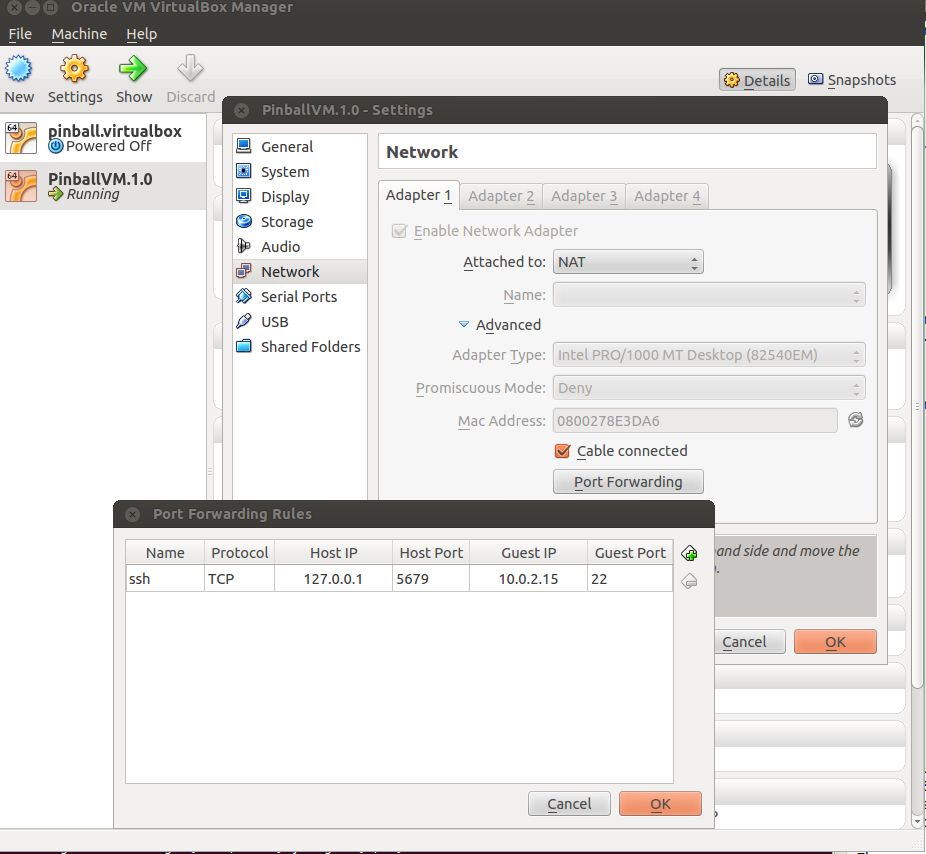This screenshot has height=854, width=926.
Task: Switch to the Adapter 3 tab
Action: [584, 196]
